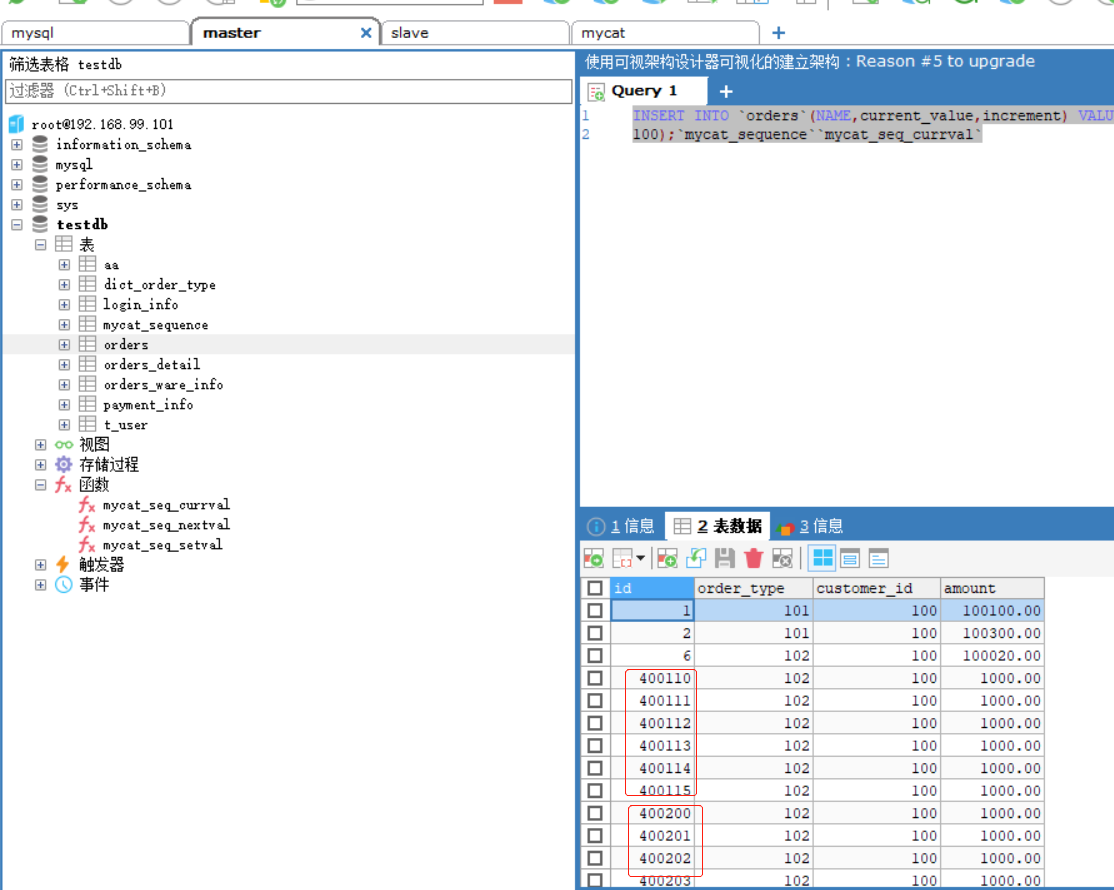The height and width of the screenshot is (890, 1114).
Task: Click the duplicate current row icon
Action: [x=696, y=559]
